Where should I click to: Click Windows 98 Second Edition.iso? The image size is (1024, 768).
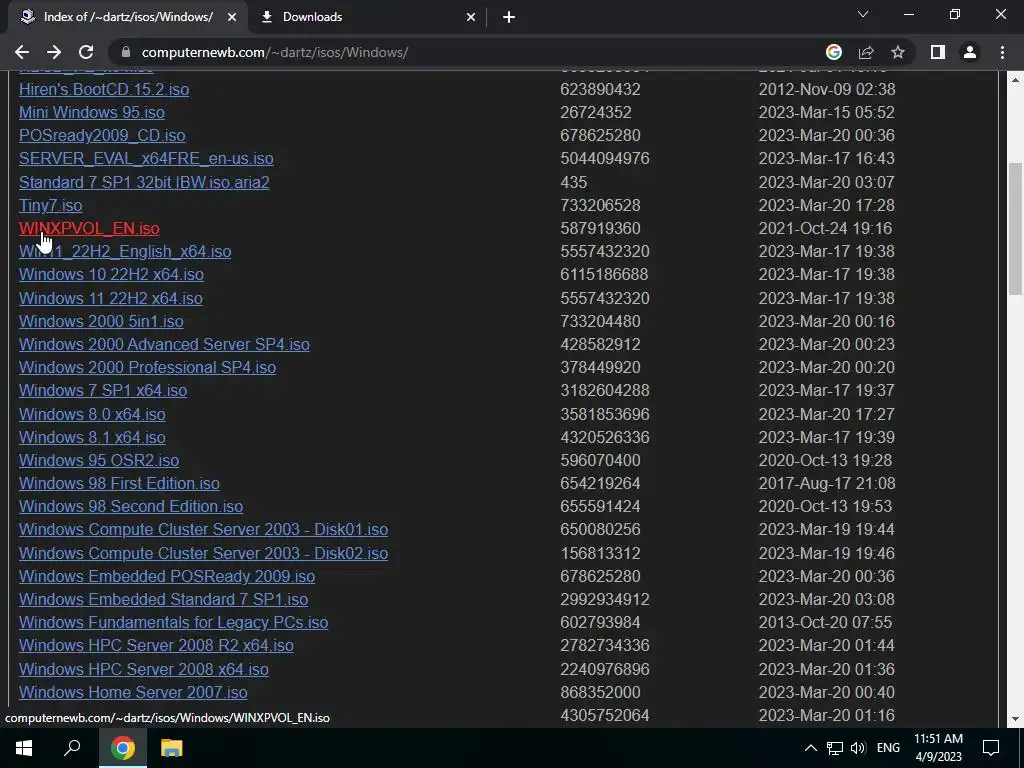click(x=131, y=506)
